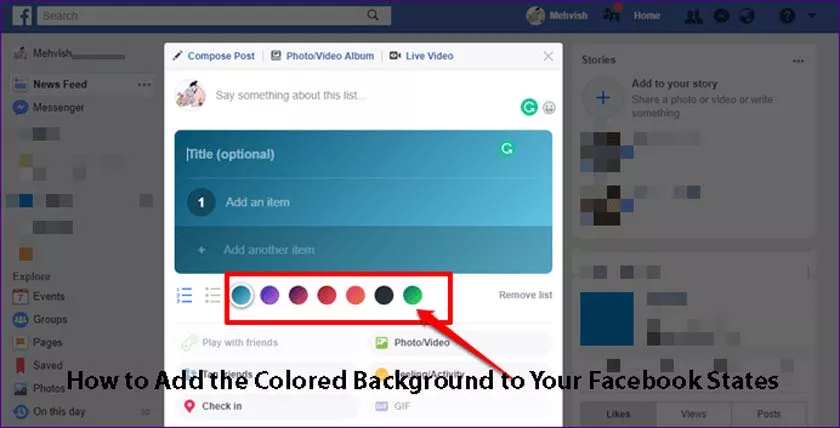840x428 pixels.
Task: Switch to Live Video tab
Action: tap(422, 56)
